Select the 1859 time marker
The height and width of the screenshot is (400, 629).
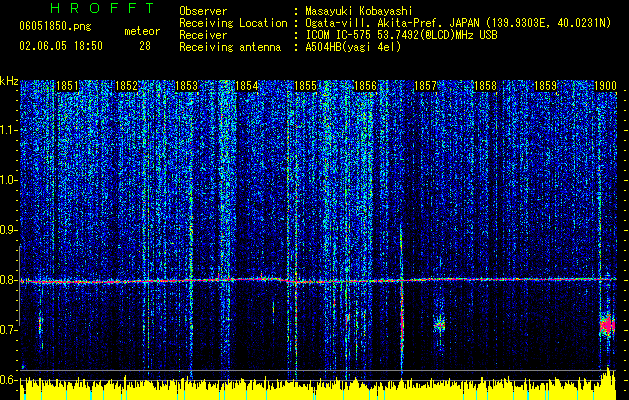coord(546,86)
